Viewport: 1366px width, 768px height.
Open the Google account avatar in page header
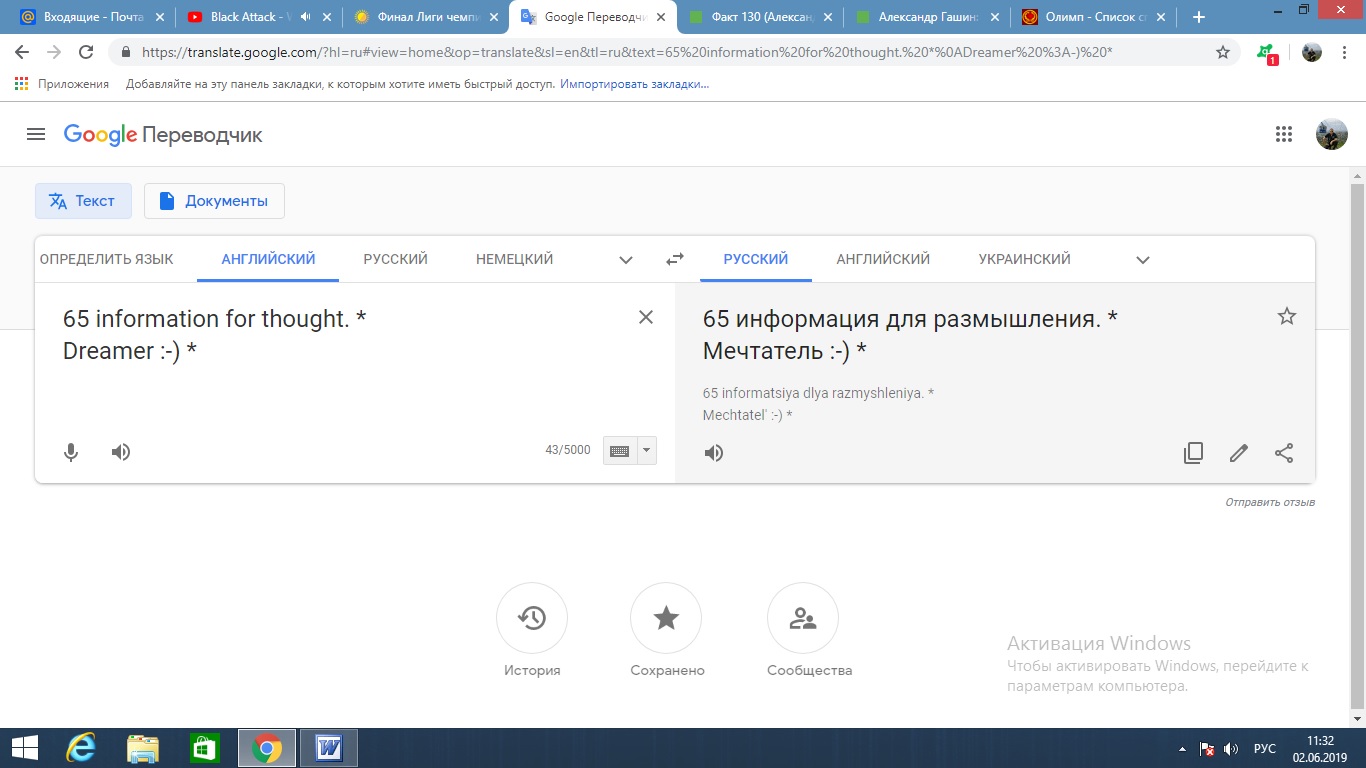pos(1331,134)
